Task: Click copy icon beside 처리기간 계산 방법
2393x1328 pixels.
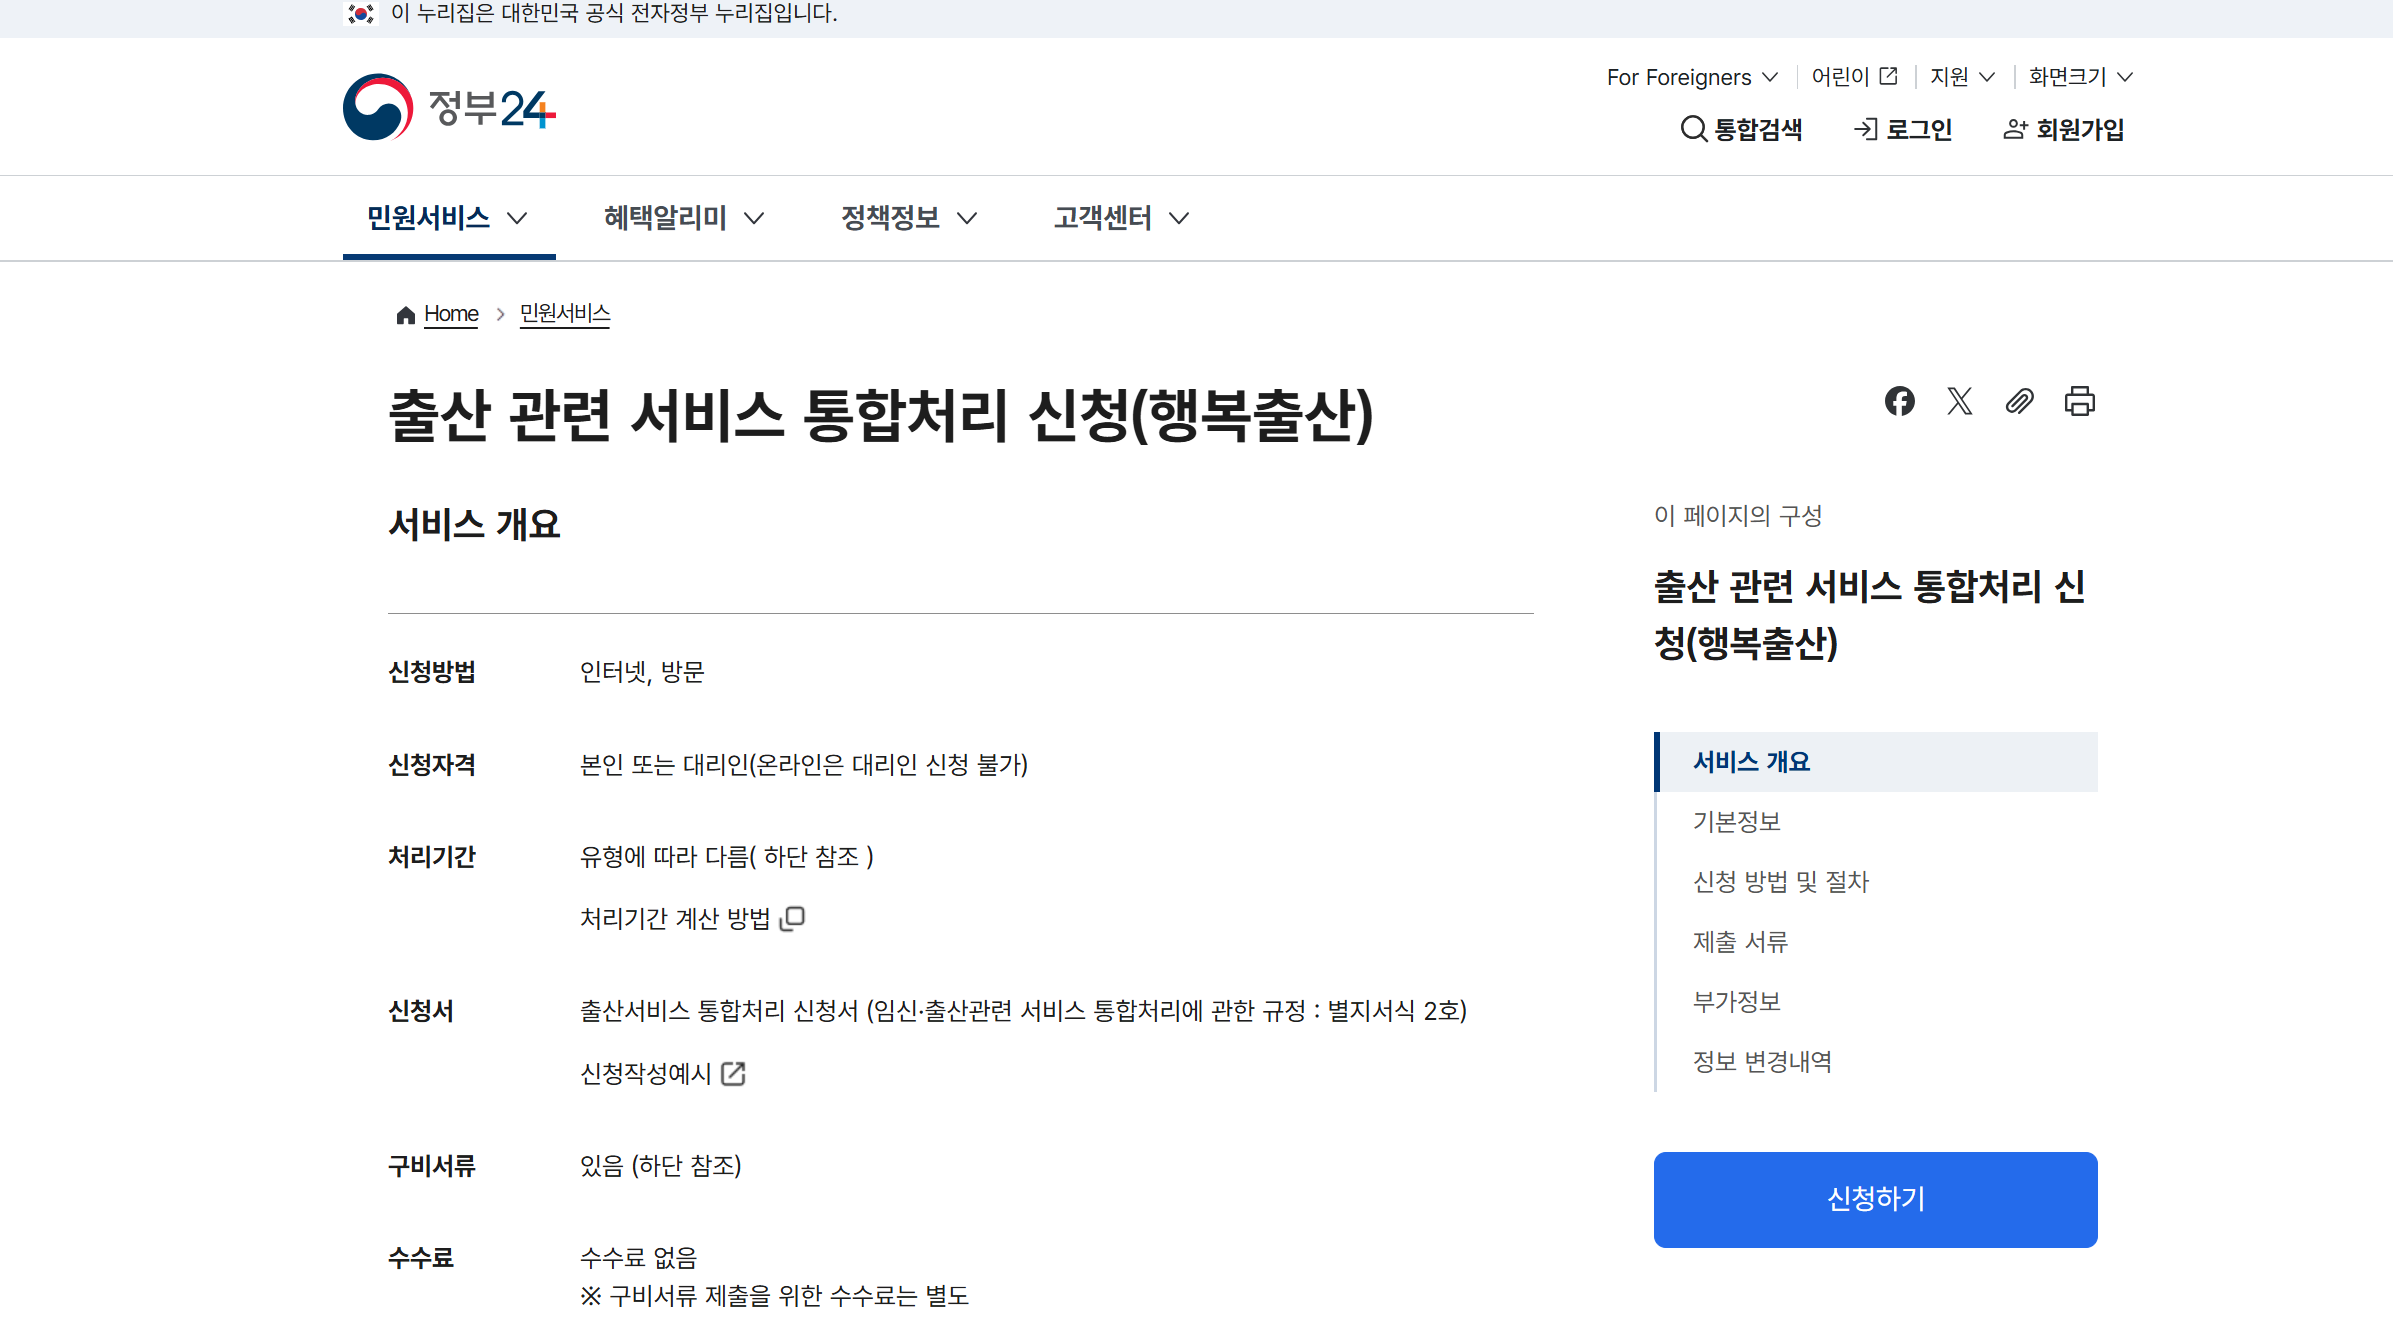Action: click(x=793, y=918)
